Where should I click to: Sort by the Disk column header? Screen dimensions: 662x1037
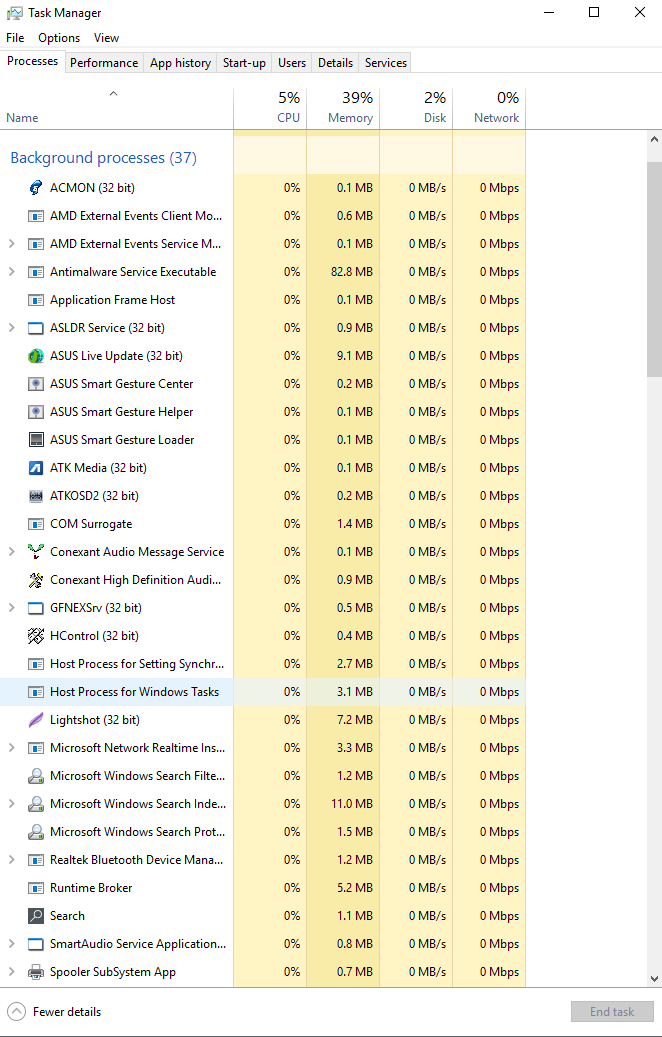point(416,108)
